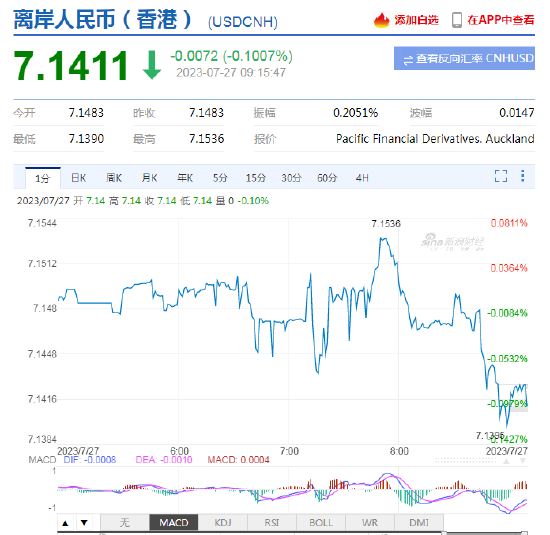The image size is (550, 535).
Task: Click the phone icon for APP view
Action: pyautogui.click(x=457, y=20)
